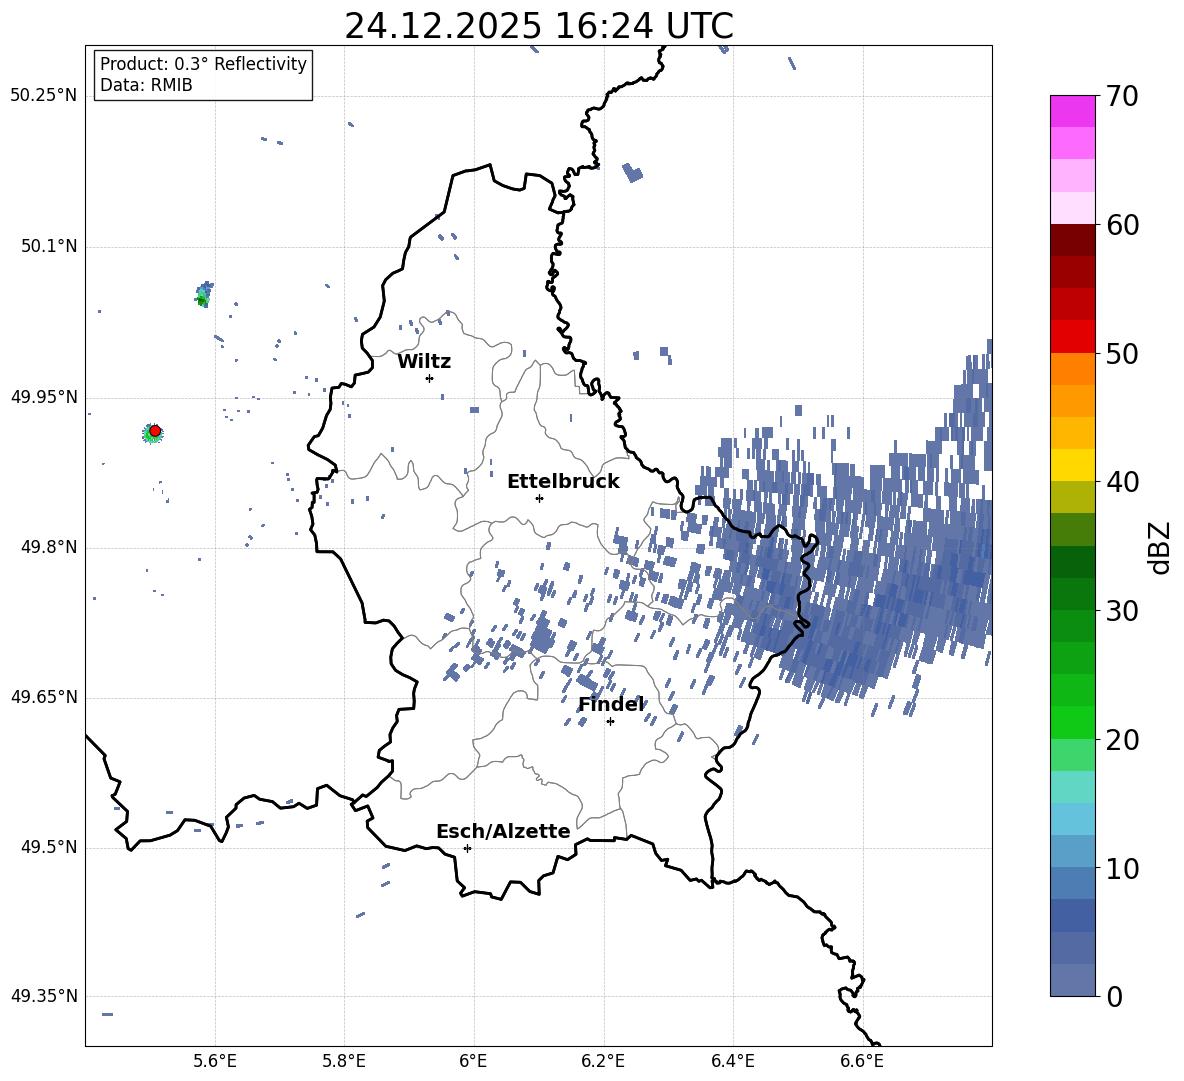The height and width of the screenshot is (1081, 1184).
Task: Click the Ettelbruck city label
Action: 563,482
